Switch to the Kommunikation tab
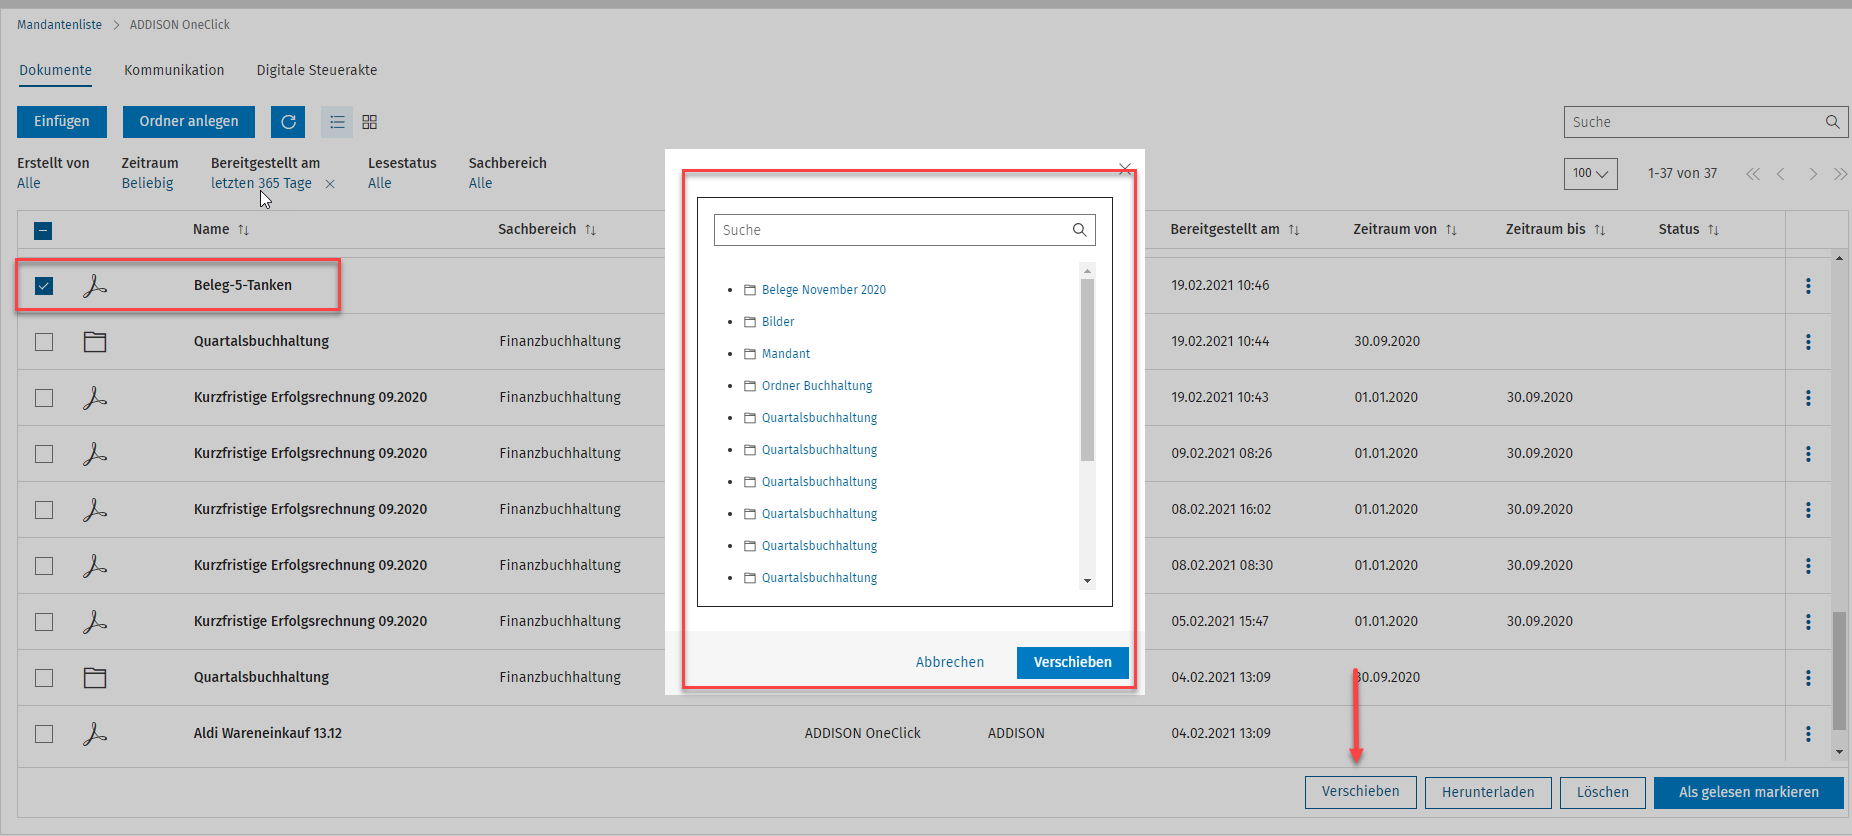 (174, 70)
